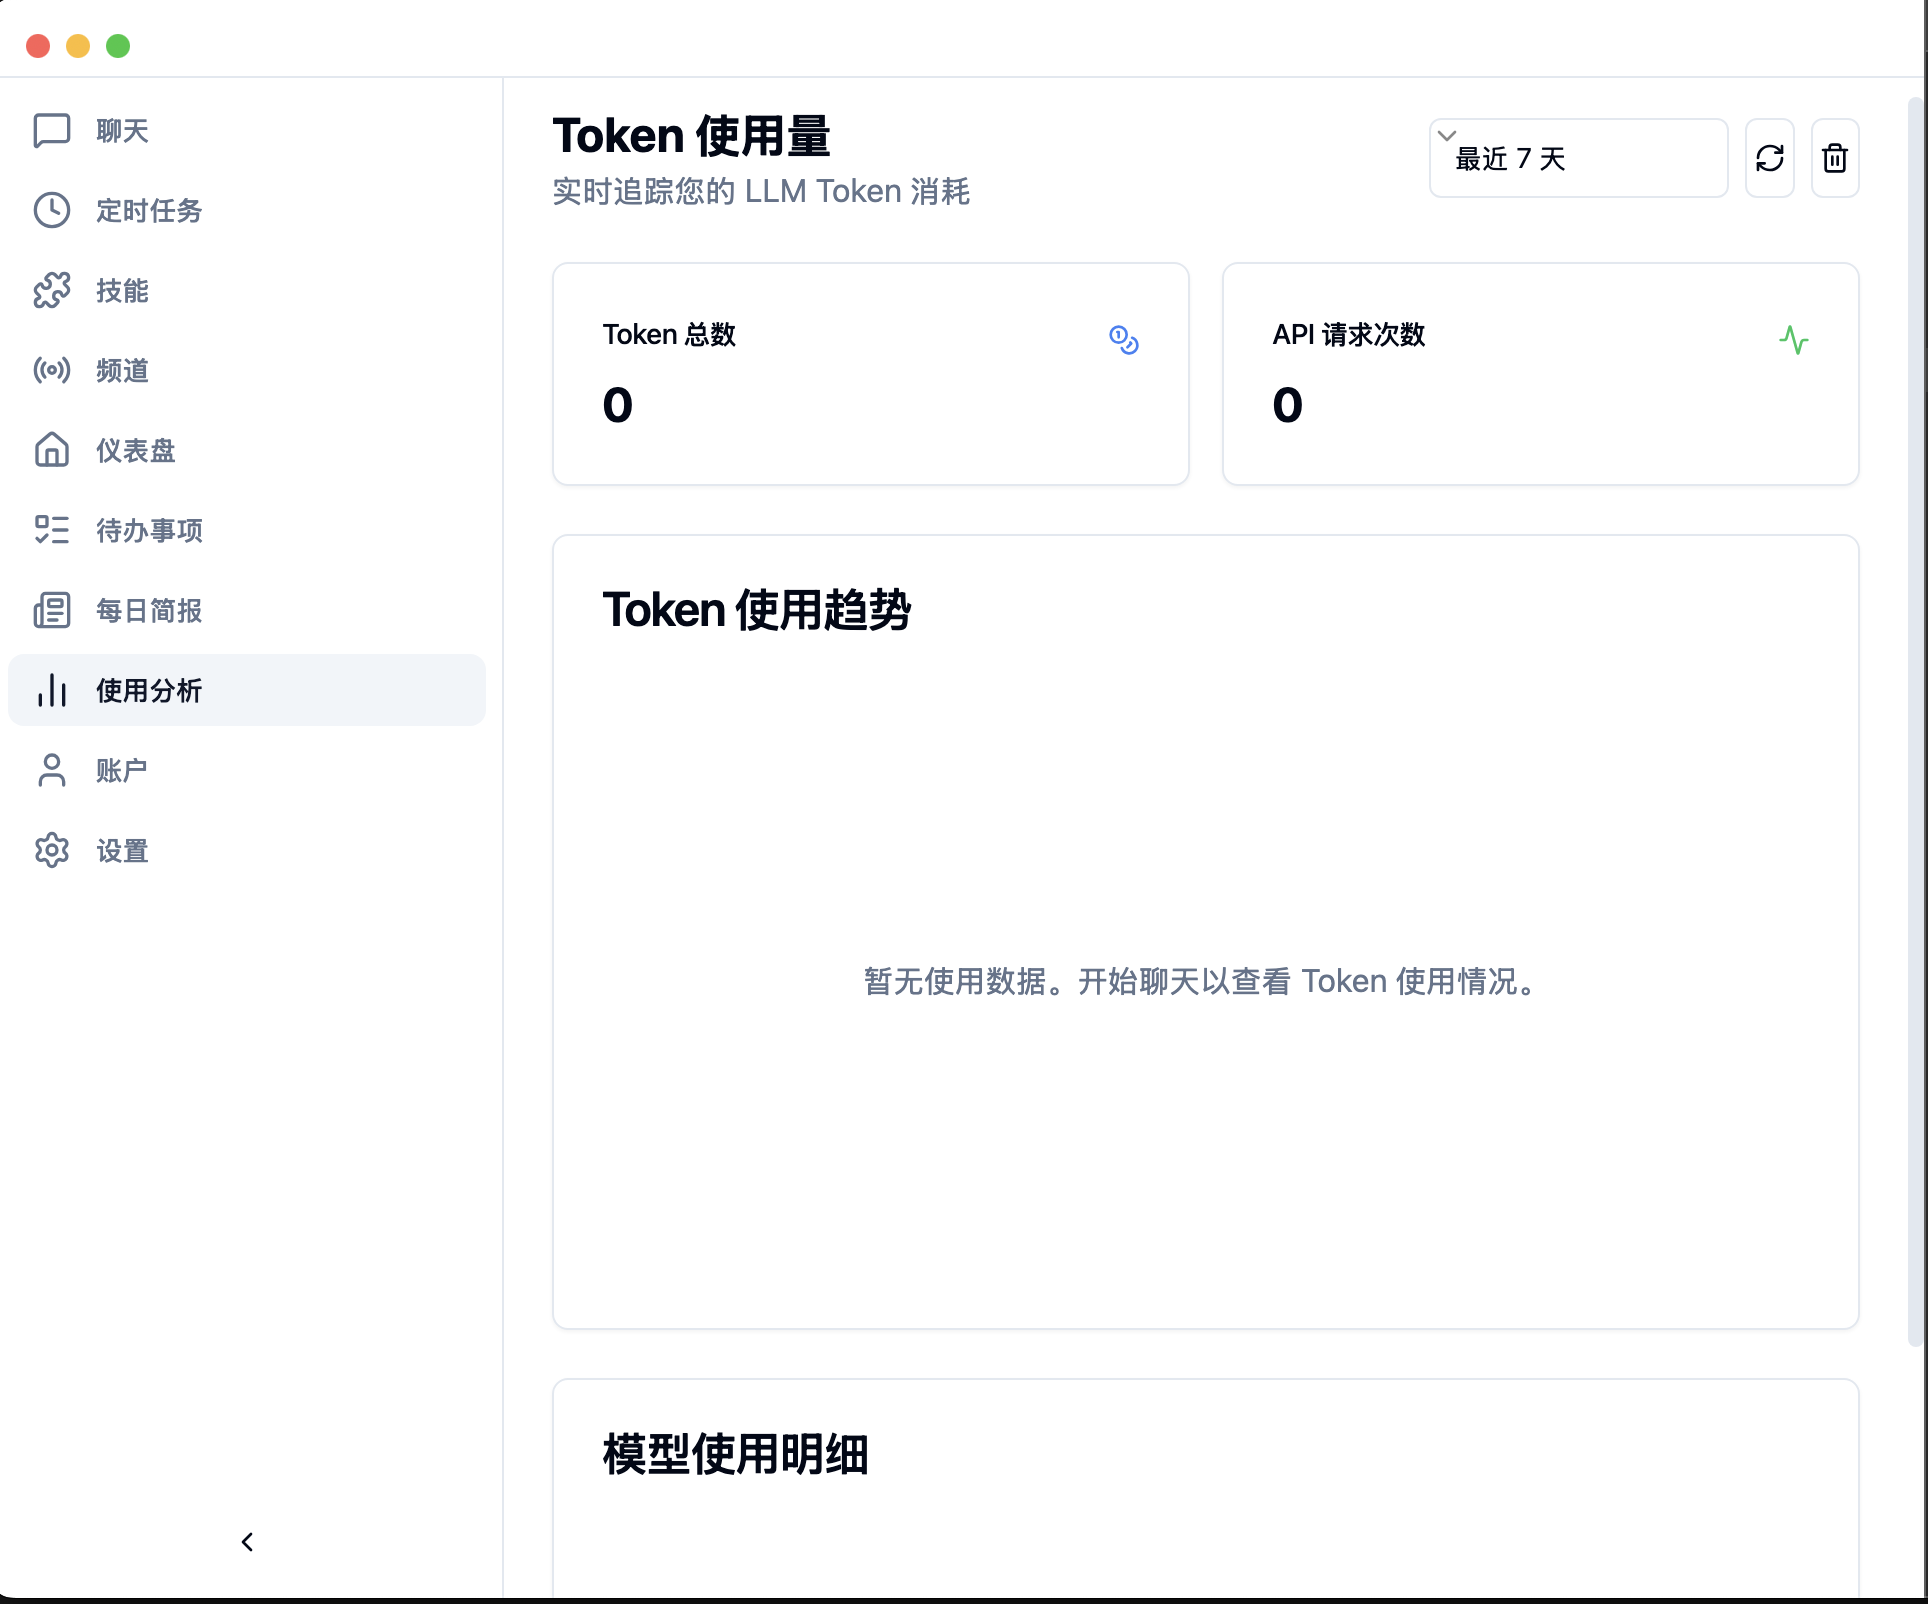The height and width of the screenshot is (1604, 1928).
Task: View the 每日简报 daily briefing
Action: [148, 610]
